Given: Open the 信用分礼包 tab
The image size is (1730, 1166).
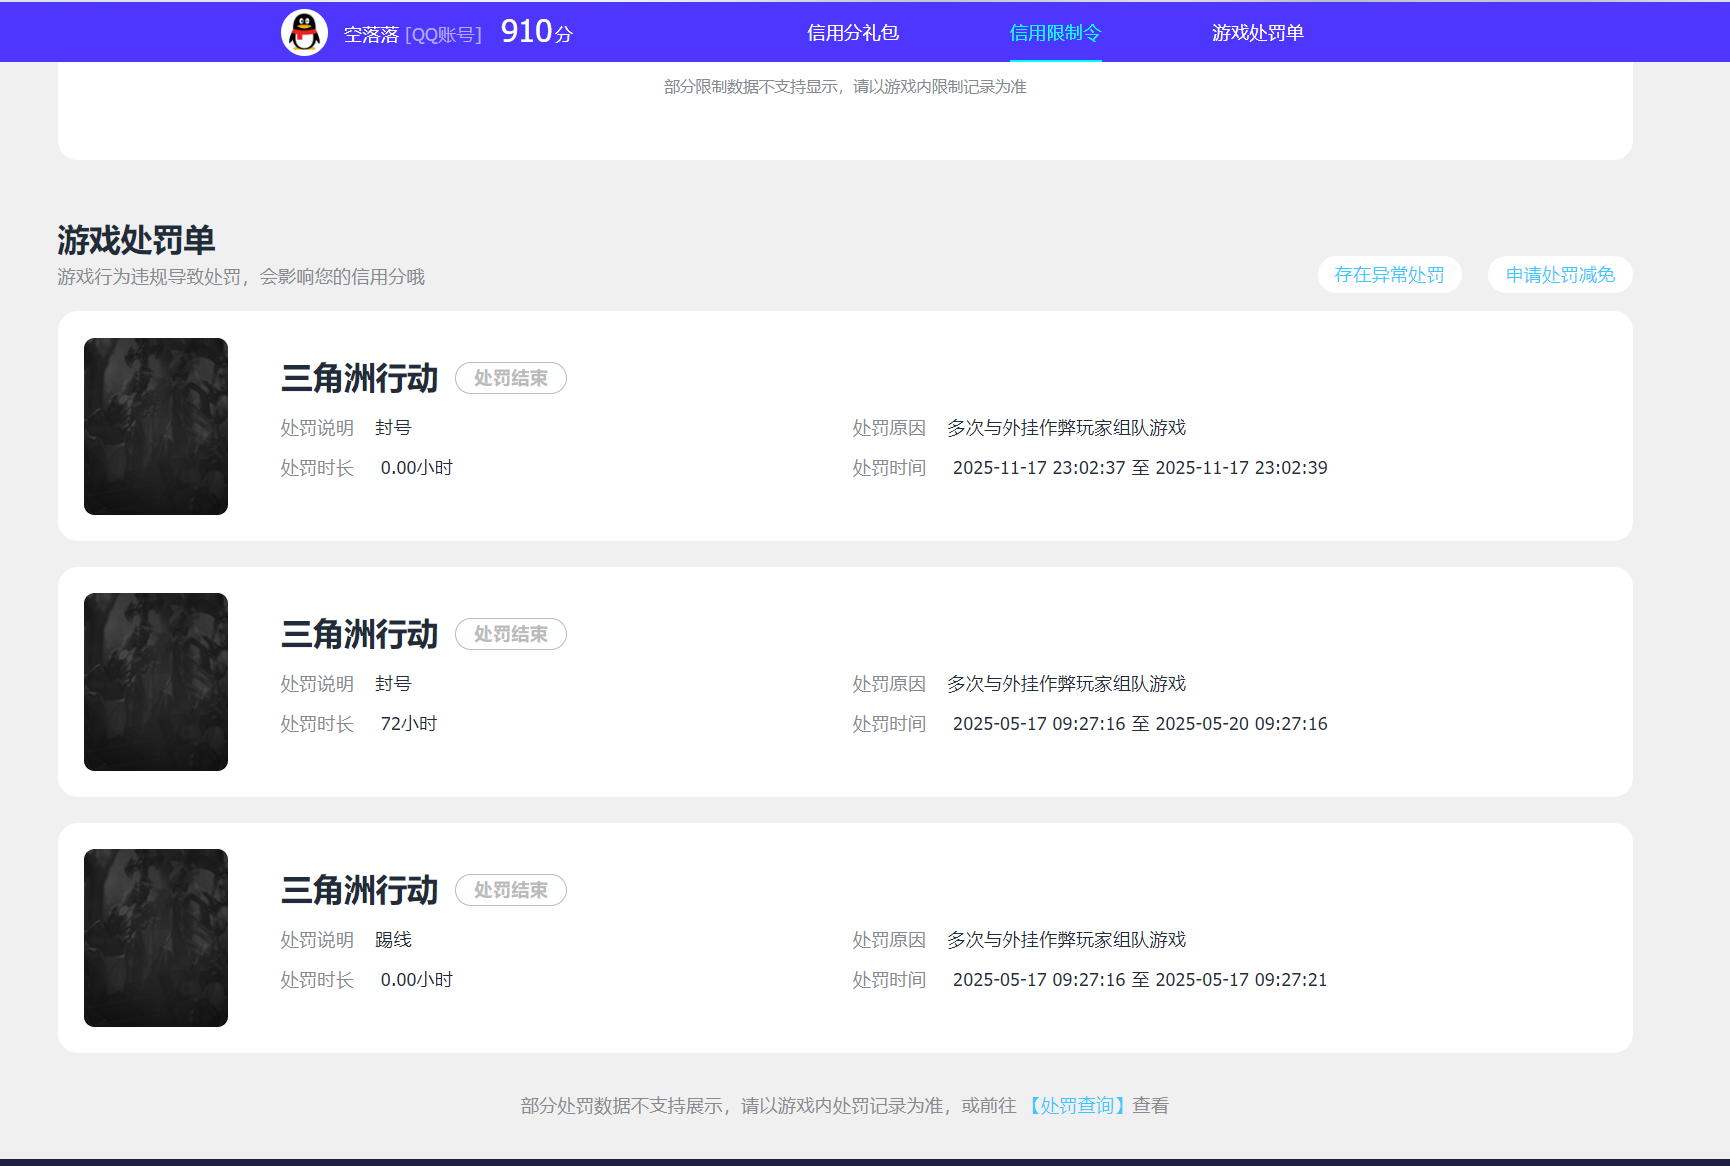Looking at the screenshot, I should [x=853, y=33].
